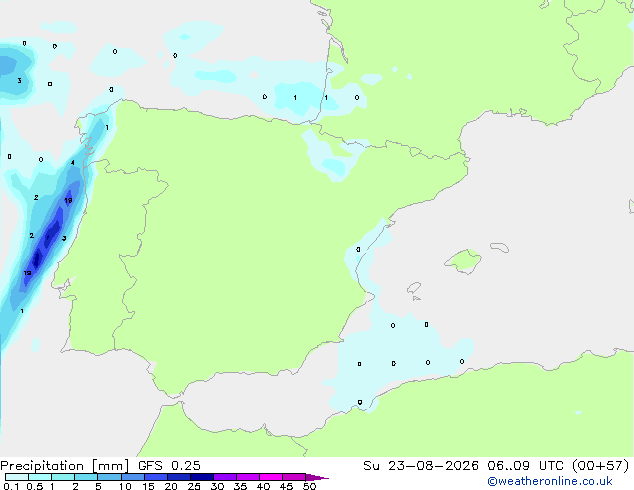This screenshot has height=490, width=634.
Task: Select the 0.5–1 mm legend swatch
Action: [40, 477]
